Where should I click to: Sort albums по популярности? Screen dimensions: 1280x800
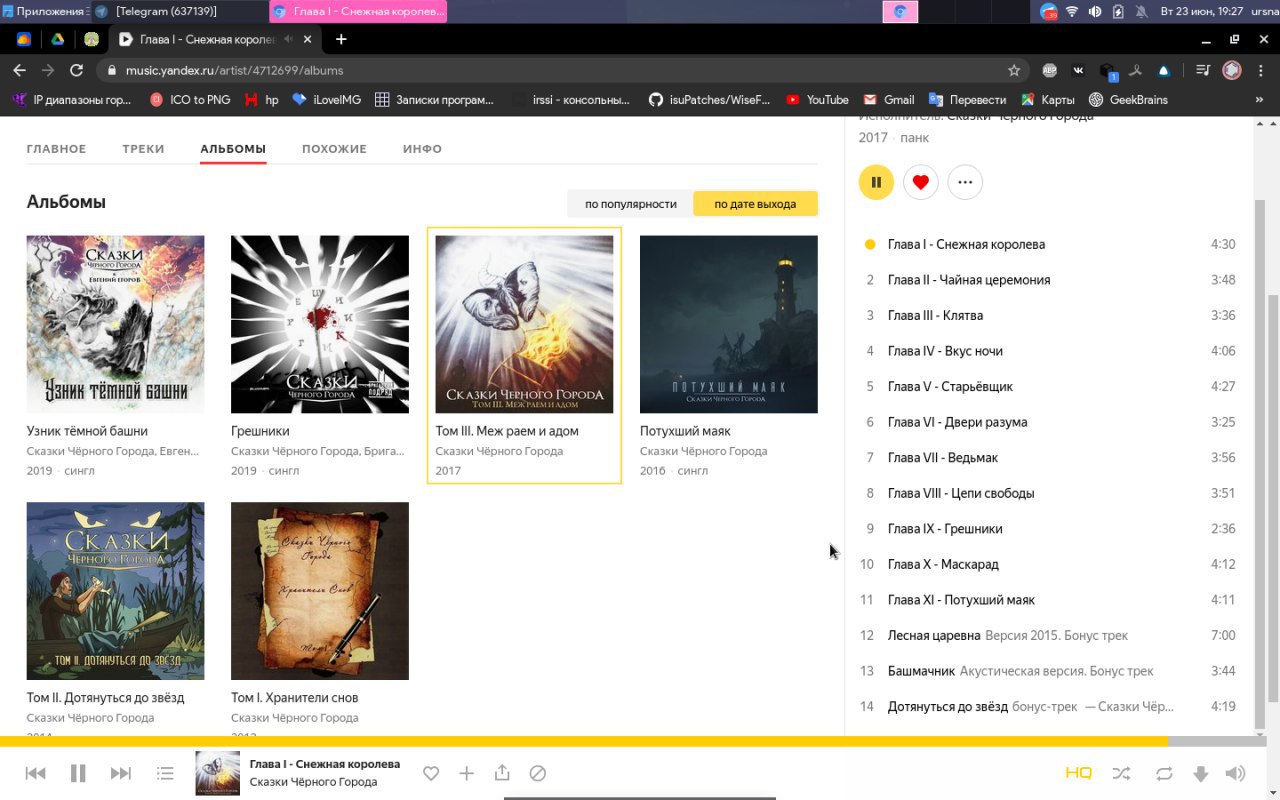click(631, 204)
